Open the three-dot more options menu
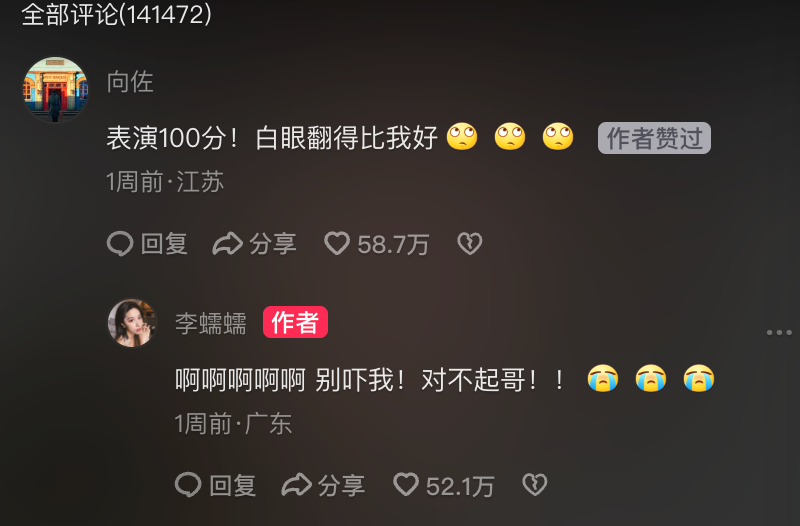 click(779, 333)
